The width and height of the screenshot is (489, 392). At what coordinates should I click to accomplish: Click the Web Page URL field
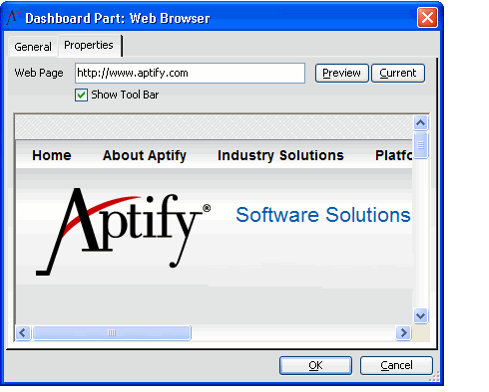click(190, 73)
